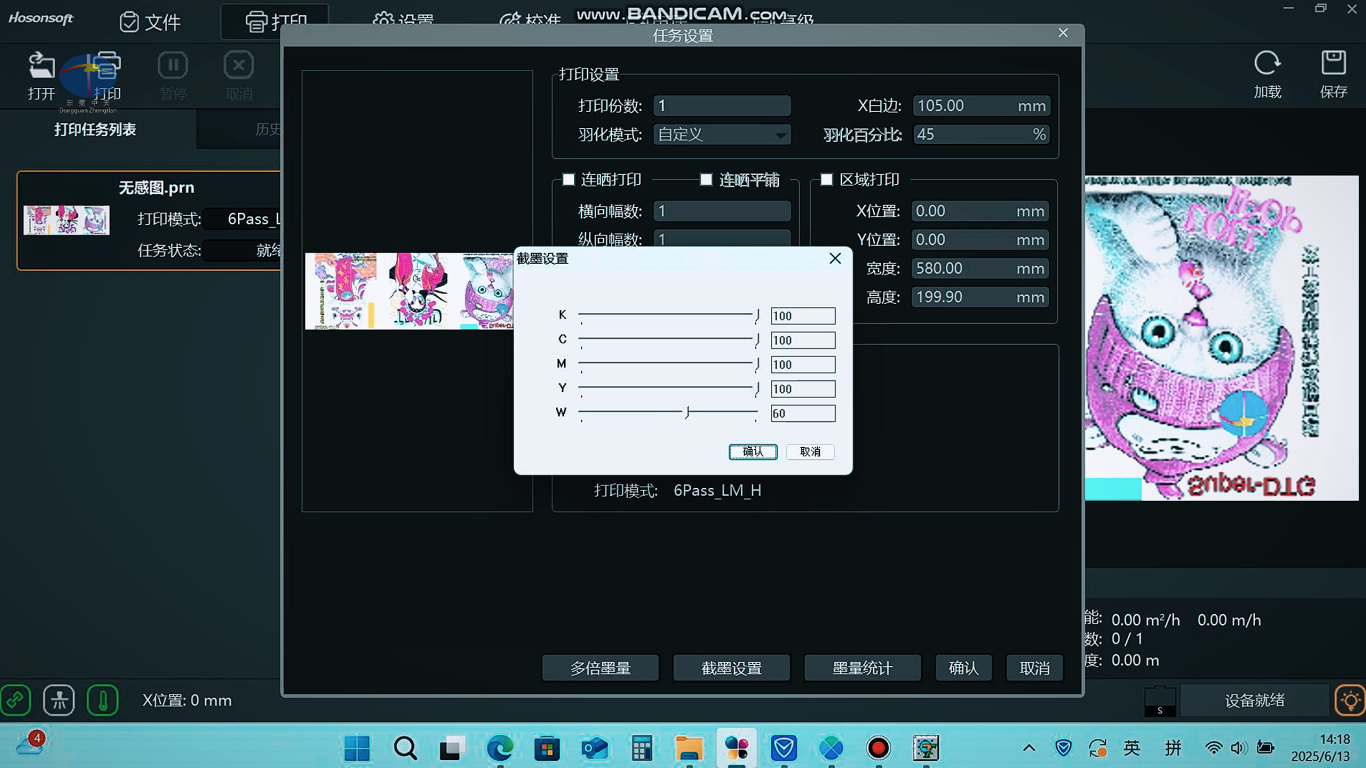Image resolution: width=1366 pixels, height=768 pixels.
Task: Click the green link icon in status bar
Action: pyautogui.click(x=15, y=700)
